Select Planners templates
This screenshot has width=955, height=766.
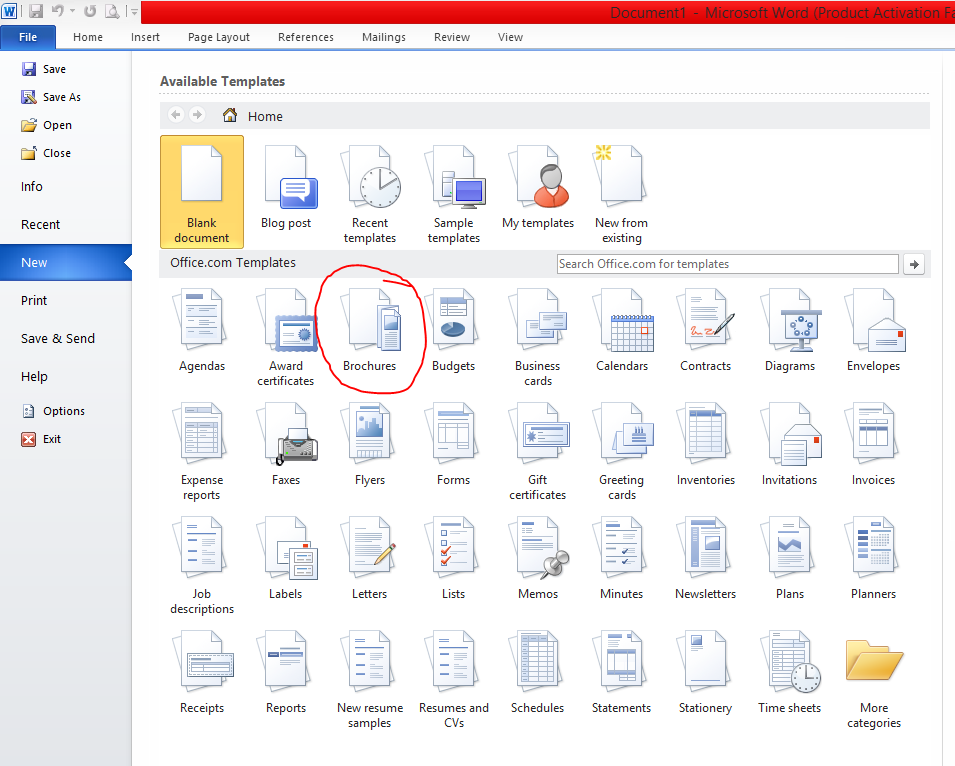pos(873,558)
